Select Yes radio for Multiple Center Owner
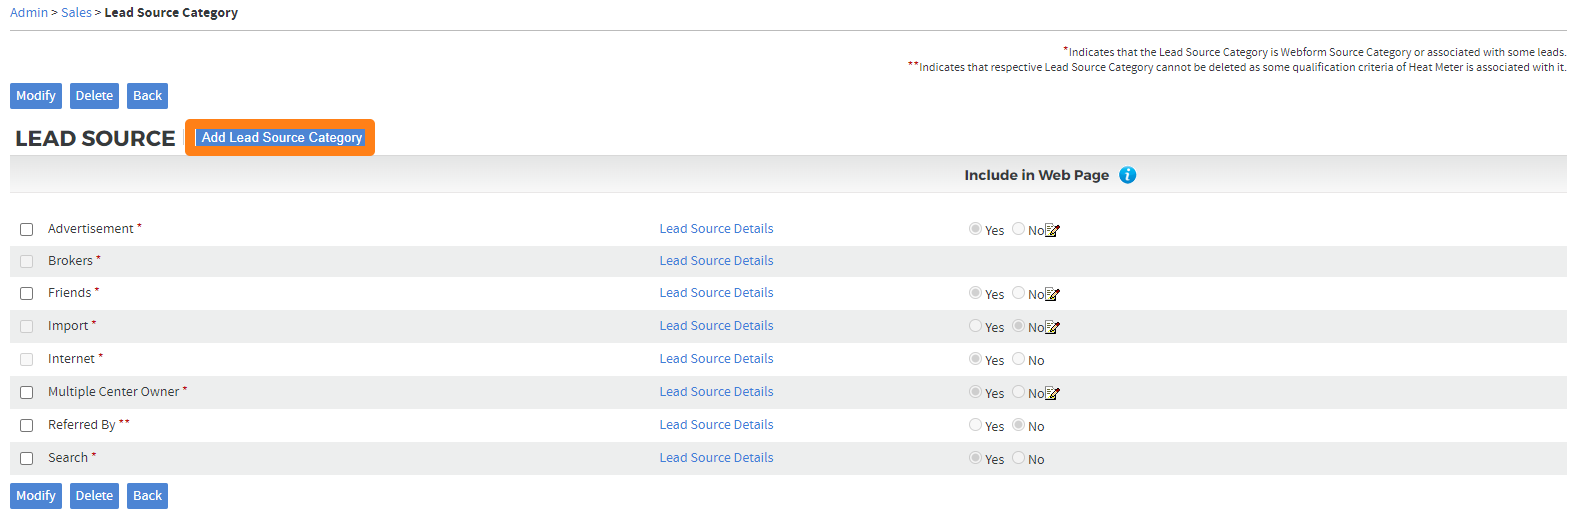Viewport: 1578px width, 518px height. [975, 392]
